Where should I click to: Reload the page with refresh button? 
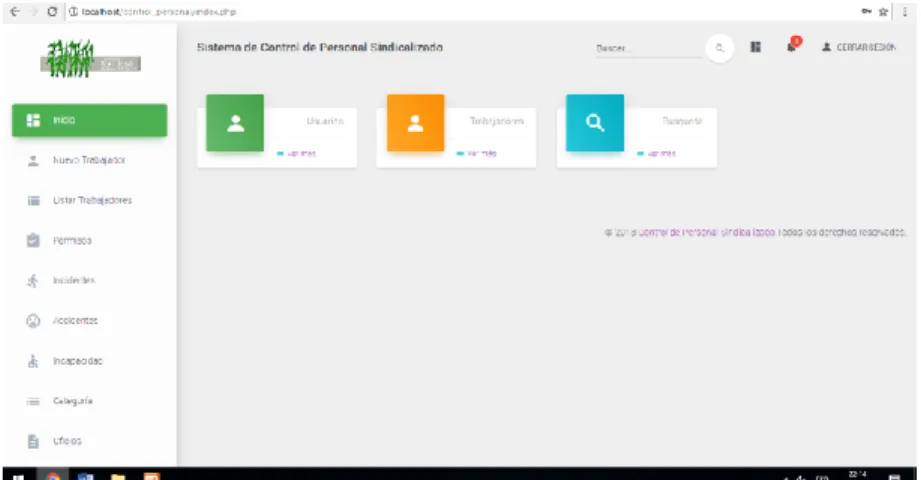click(x=52, y=12)
